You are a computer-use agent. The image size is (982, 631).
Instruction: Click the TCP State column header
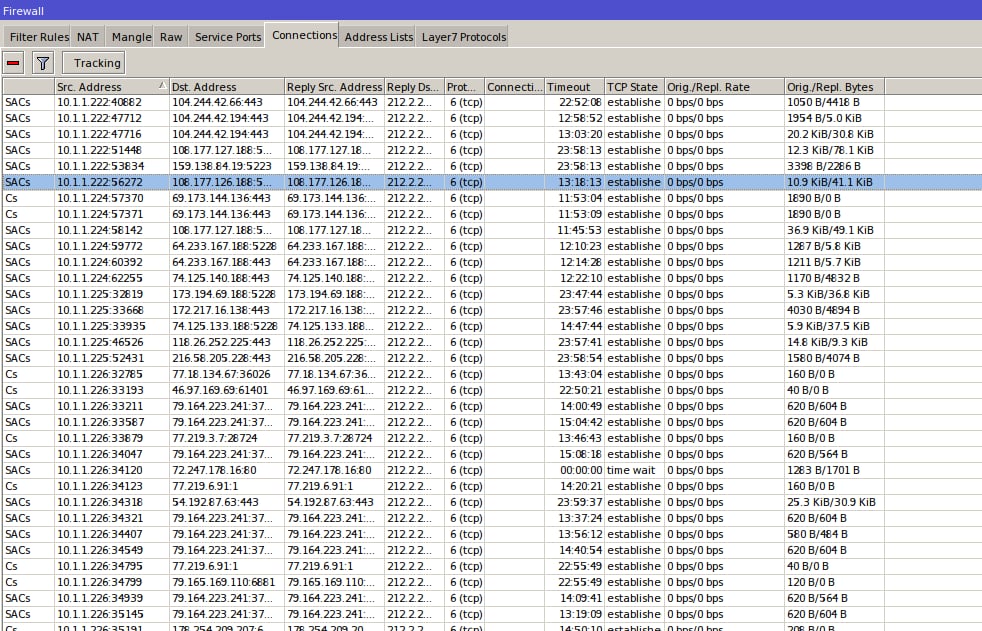pyautogui.click(x=634, y=86)
